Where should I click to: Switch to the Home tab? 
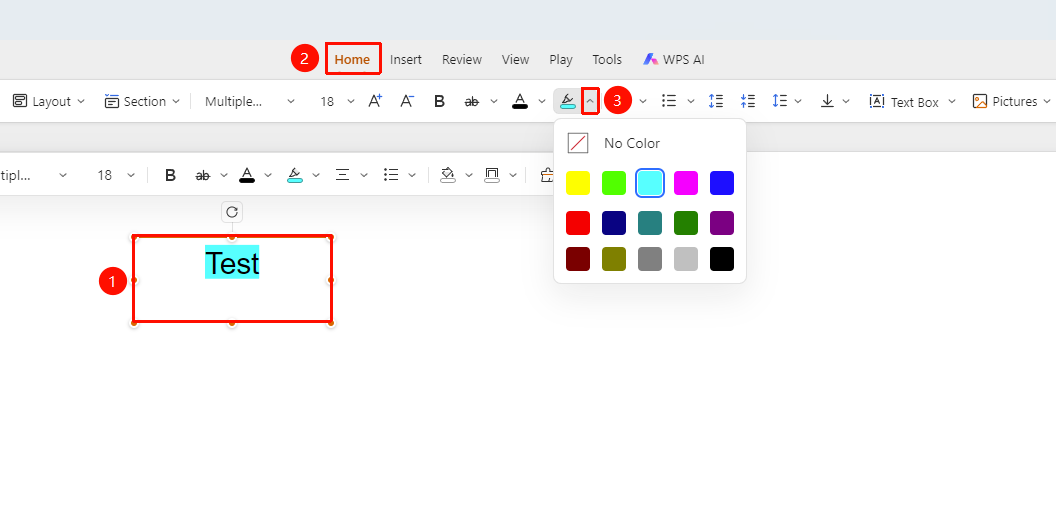pos(352,59)
